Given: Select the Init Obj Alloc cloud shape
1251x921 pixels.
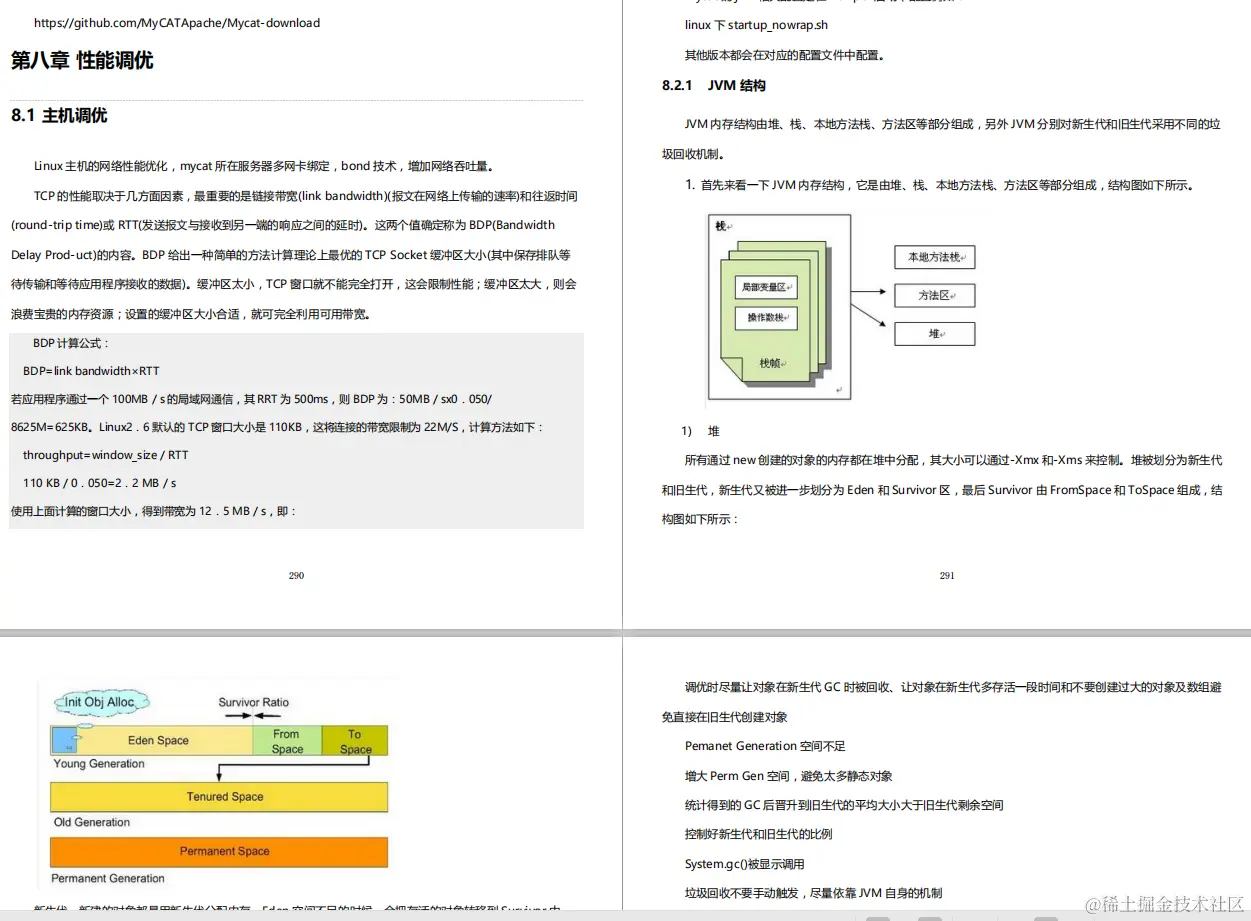Looking at the screenshot, I should [x=100, y=703].
